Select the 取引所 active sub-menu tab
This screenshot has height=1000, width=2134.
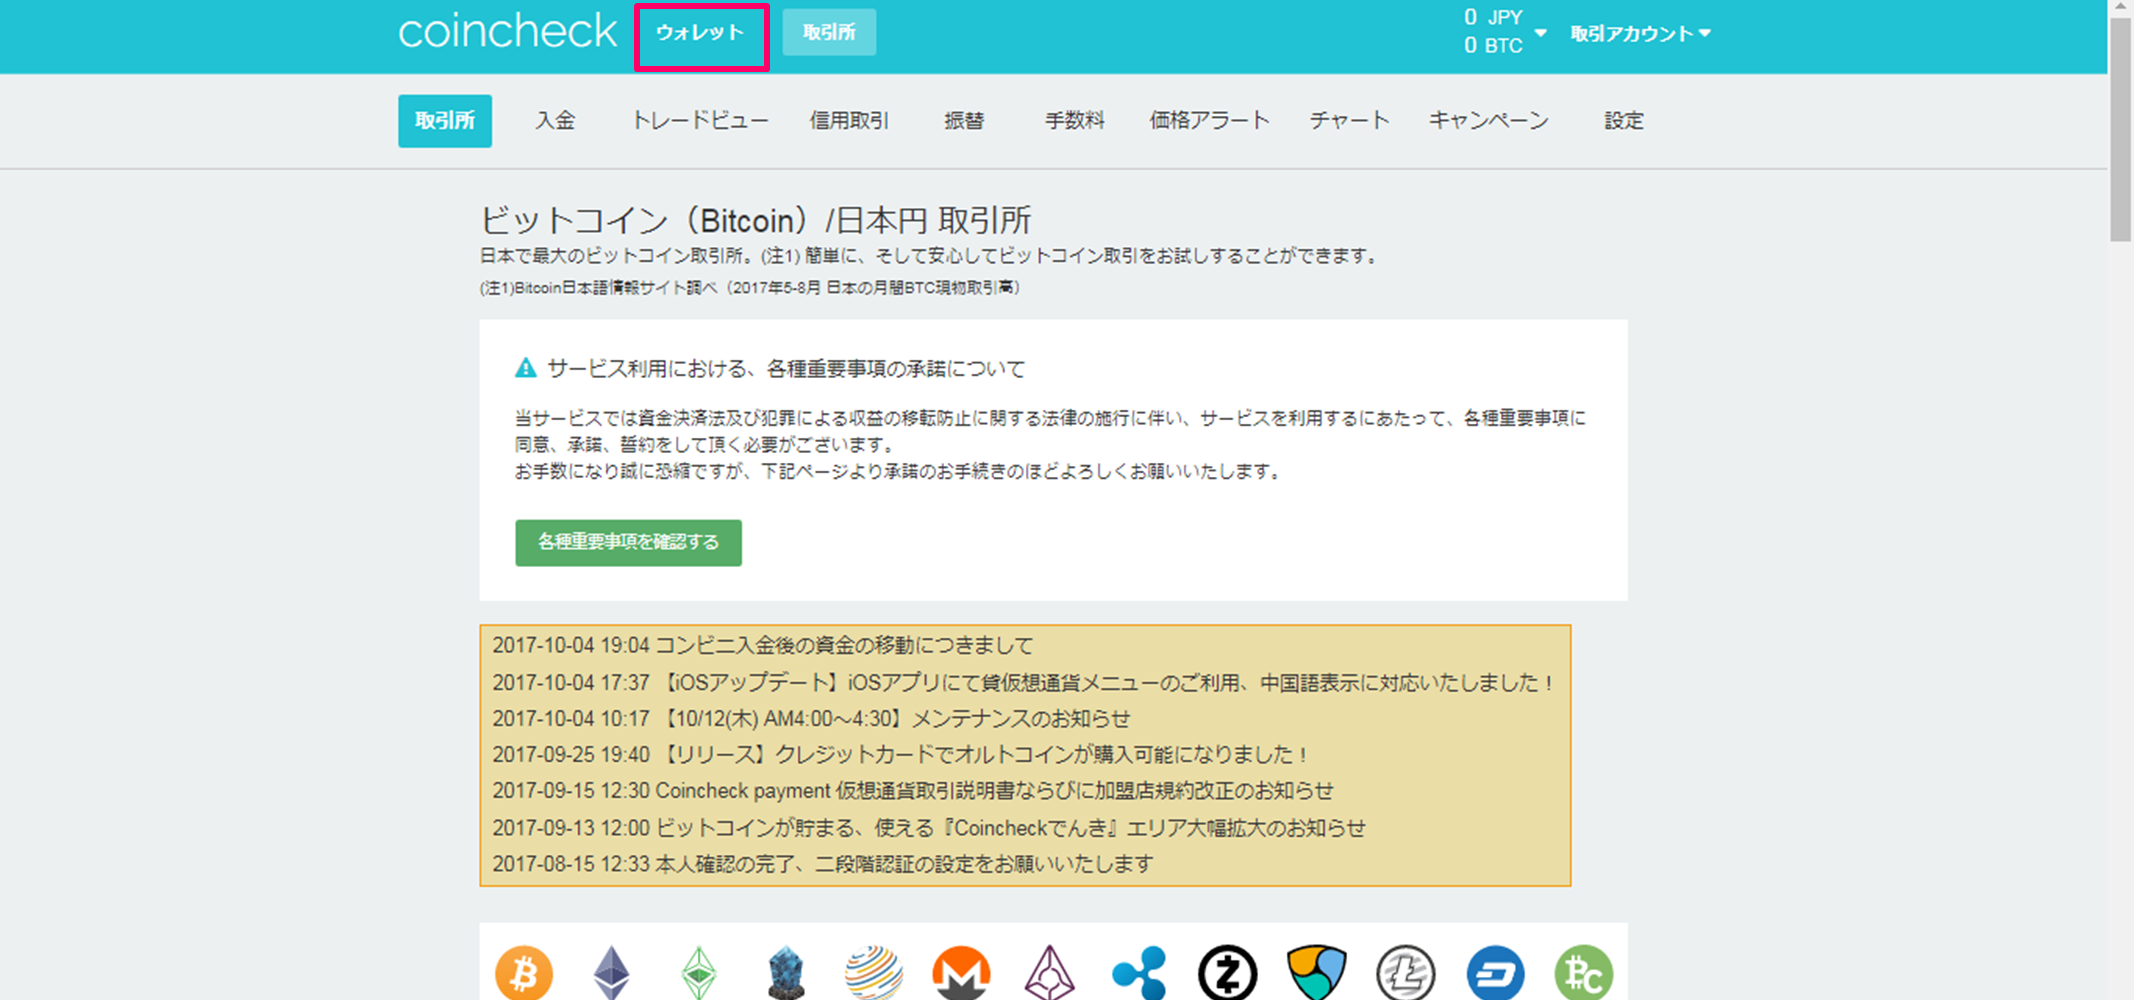coord(445,121)
